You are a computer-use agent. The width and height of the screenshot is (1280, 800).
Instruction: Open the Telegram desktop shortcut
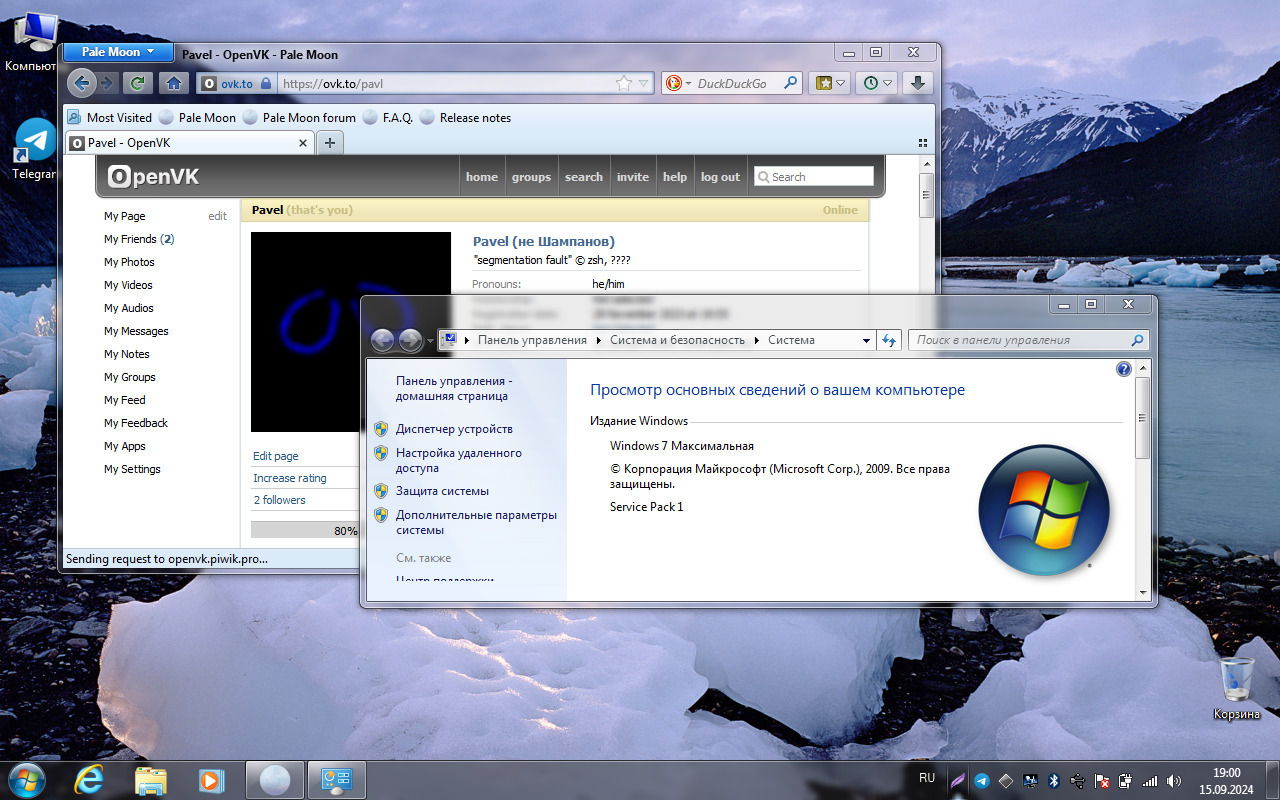(36, 141)
